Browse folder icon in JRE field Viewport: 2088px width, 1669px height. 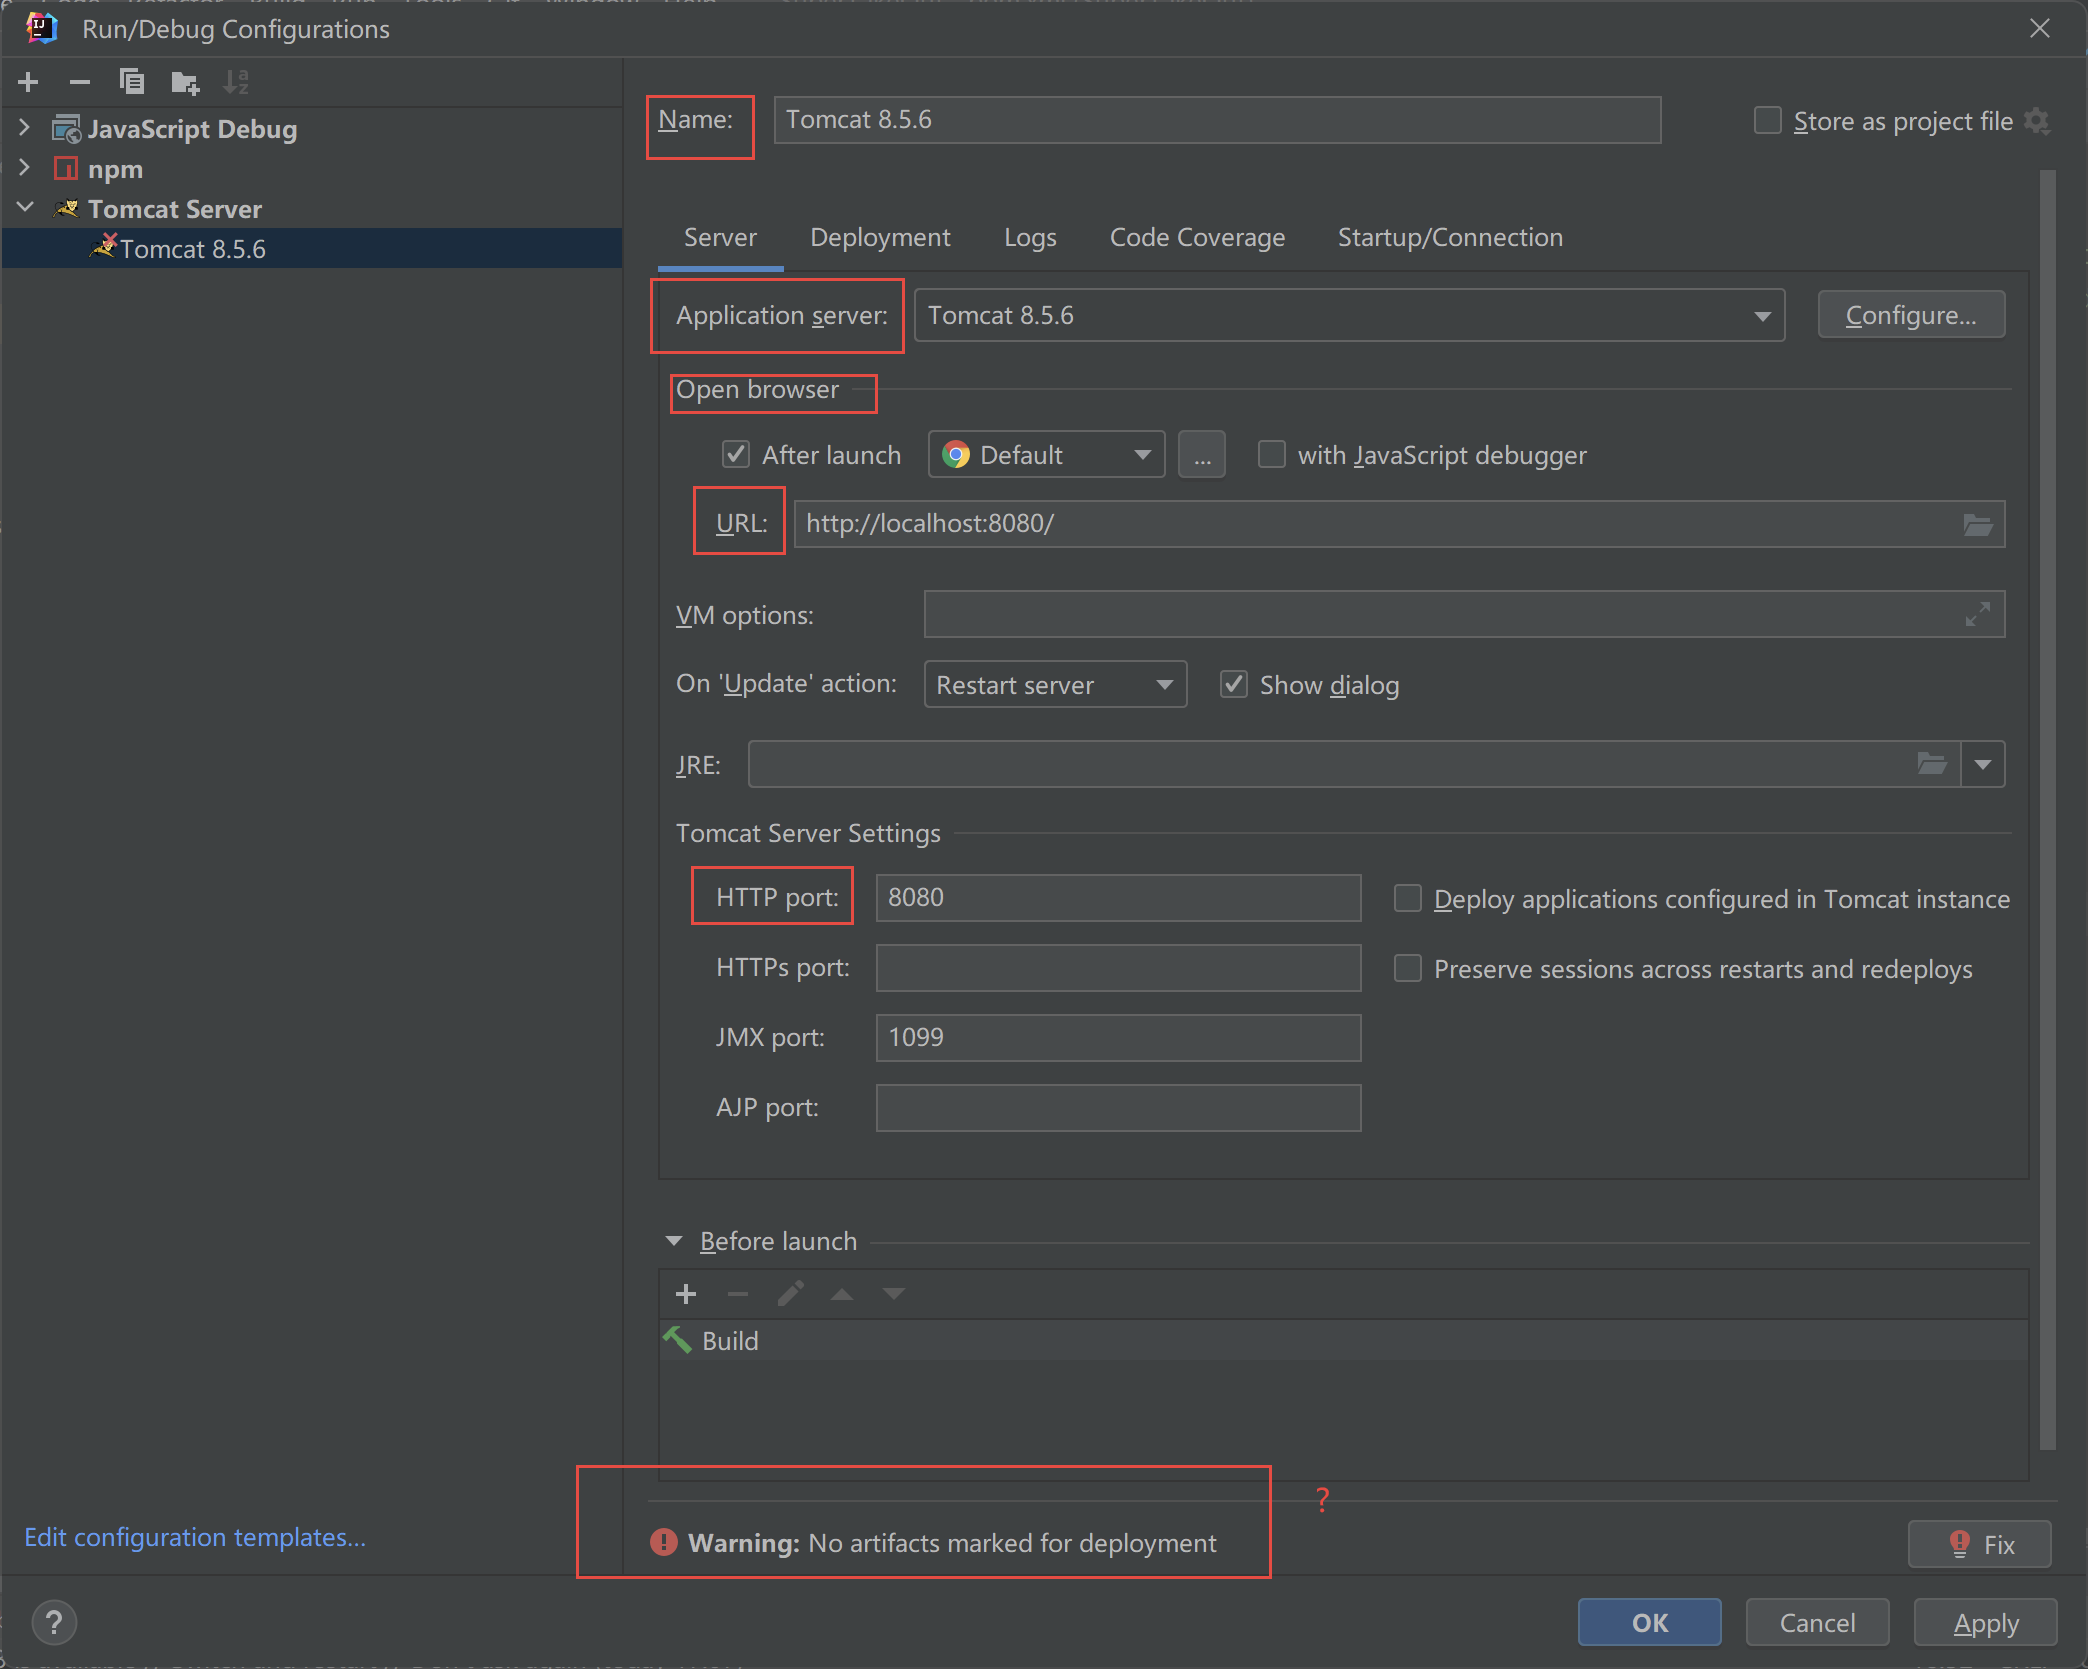coord(1932,765)
